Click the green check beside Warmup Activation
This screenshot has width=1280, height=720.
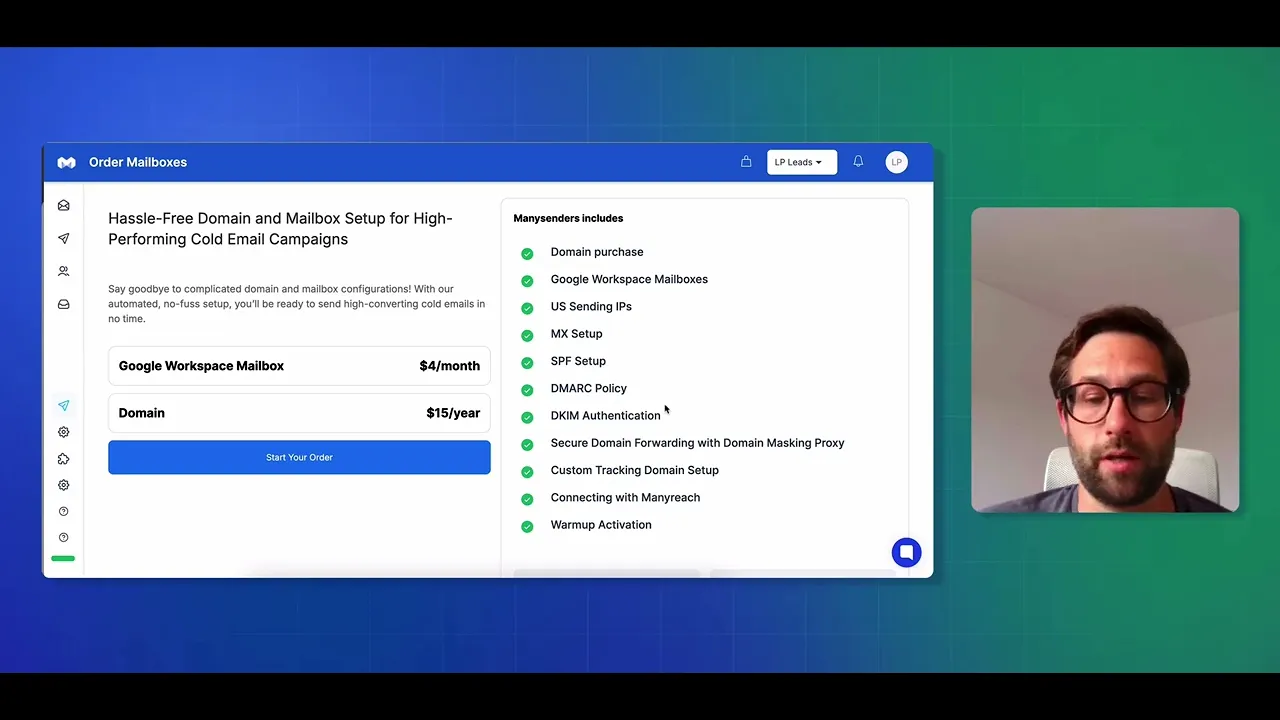[527, 526]
